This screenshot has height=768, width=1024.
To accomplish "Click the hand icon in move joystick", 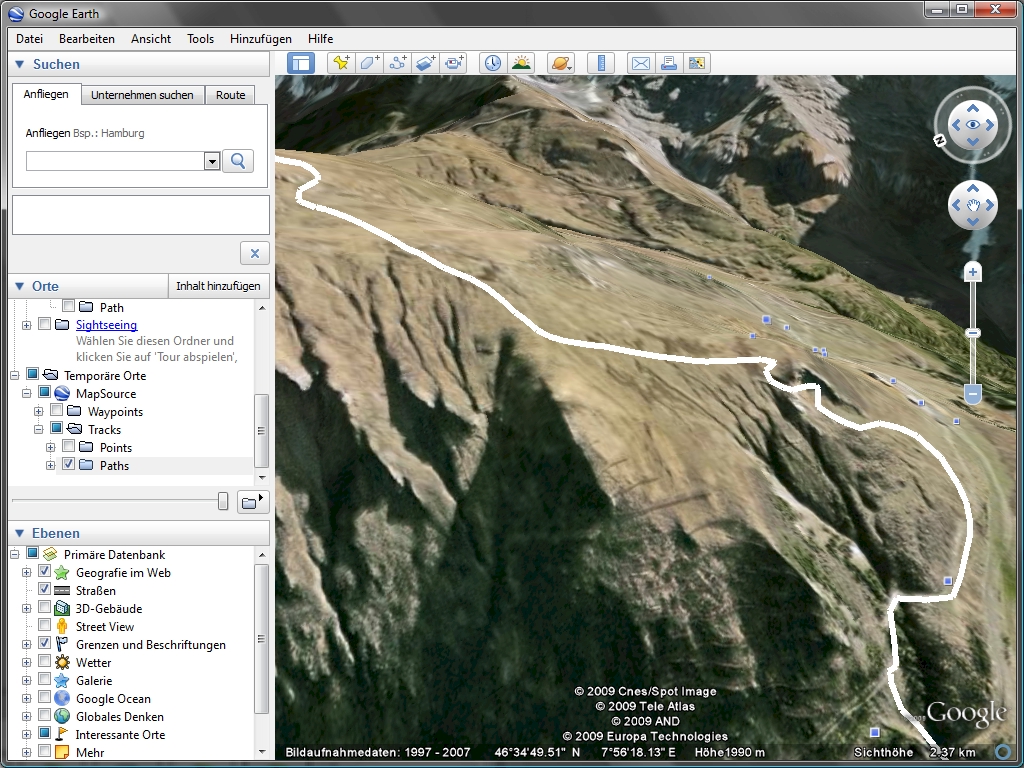I will pyautogui.click(x=973, y=205).
